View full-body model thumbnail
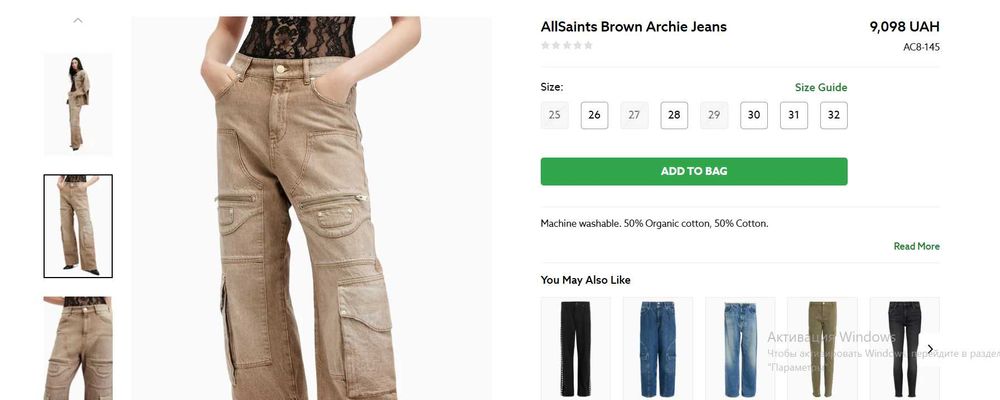The image size is (1000, 400). 78,105
